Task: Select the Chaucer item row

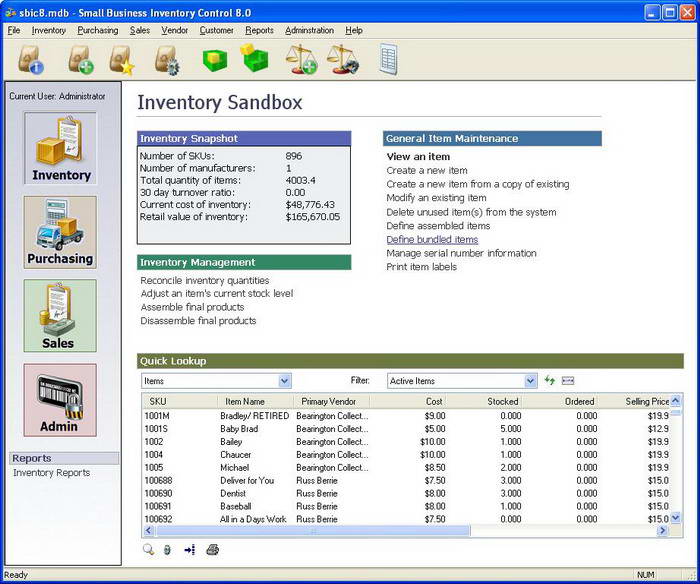Action: click(406, 455)
